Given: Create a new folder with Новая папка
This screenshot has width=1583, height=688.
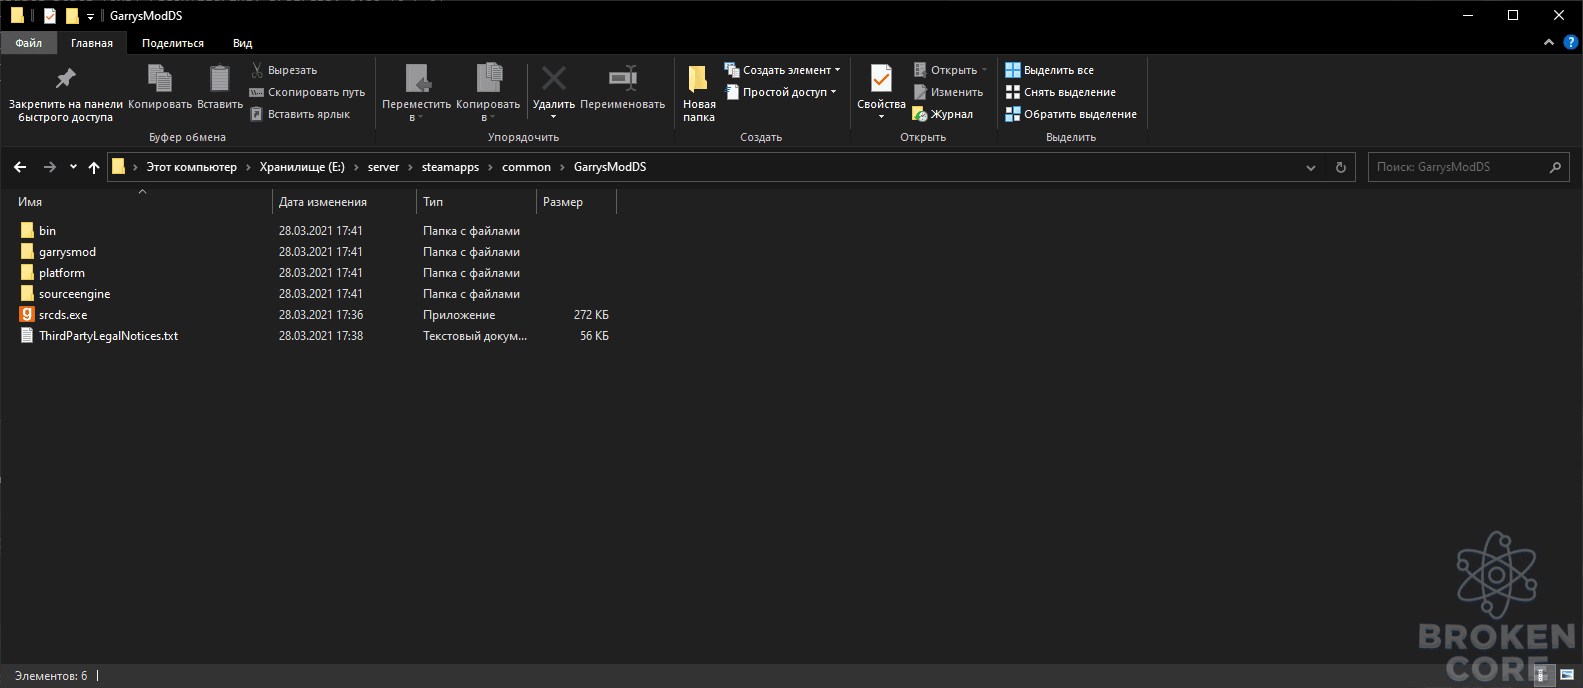Looking at the screenshot, I should coord(699,93).
